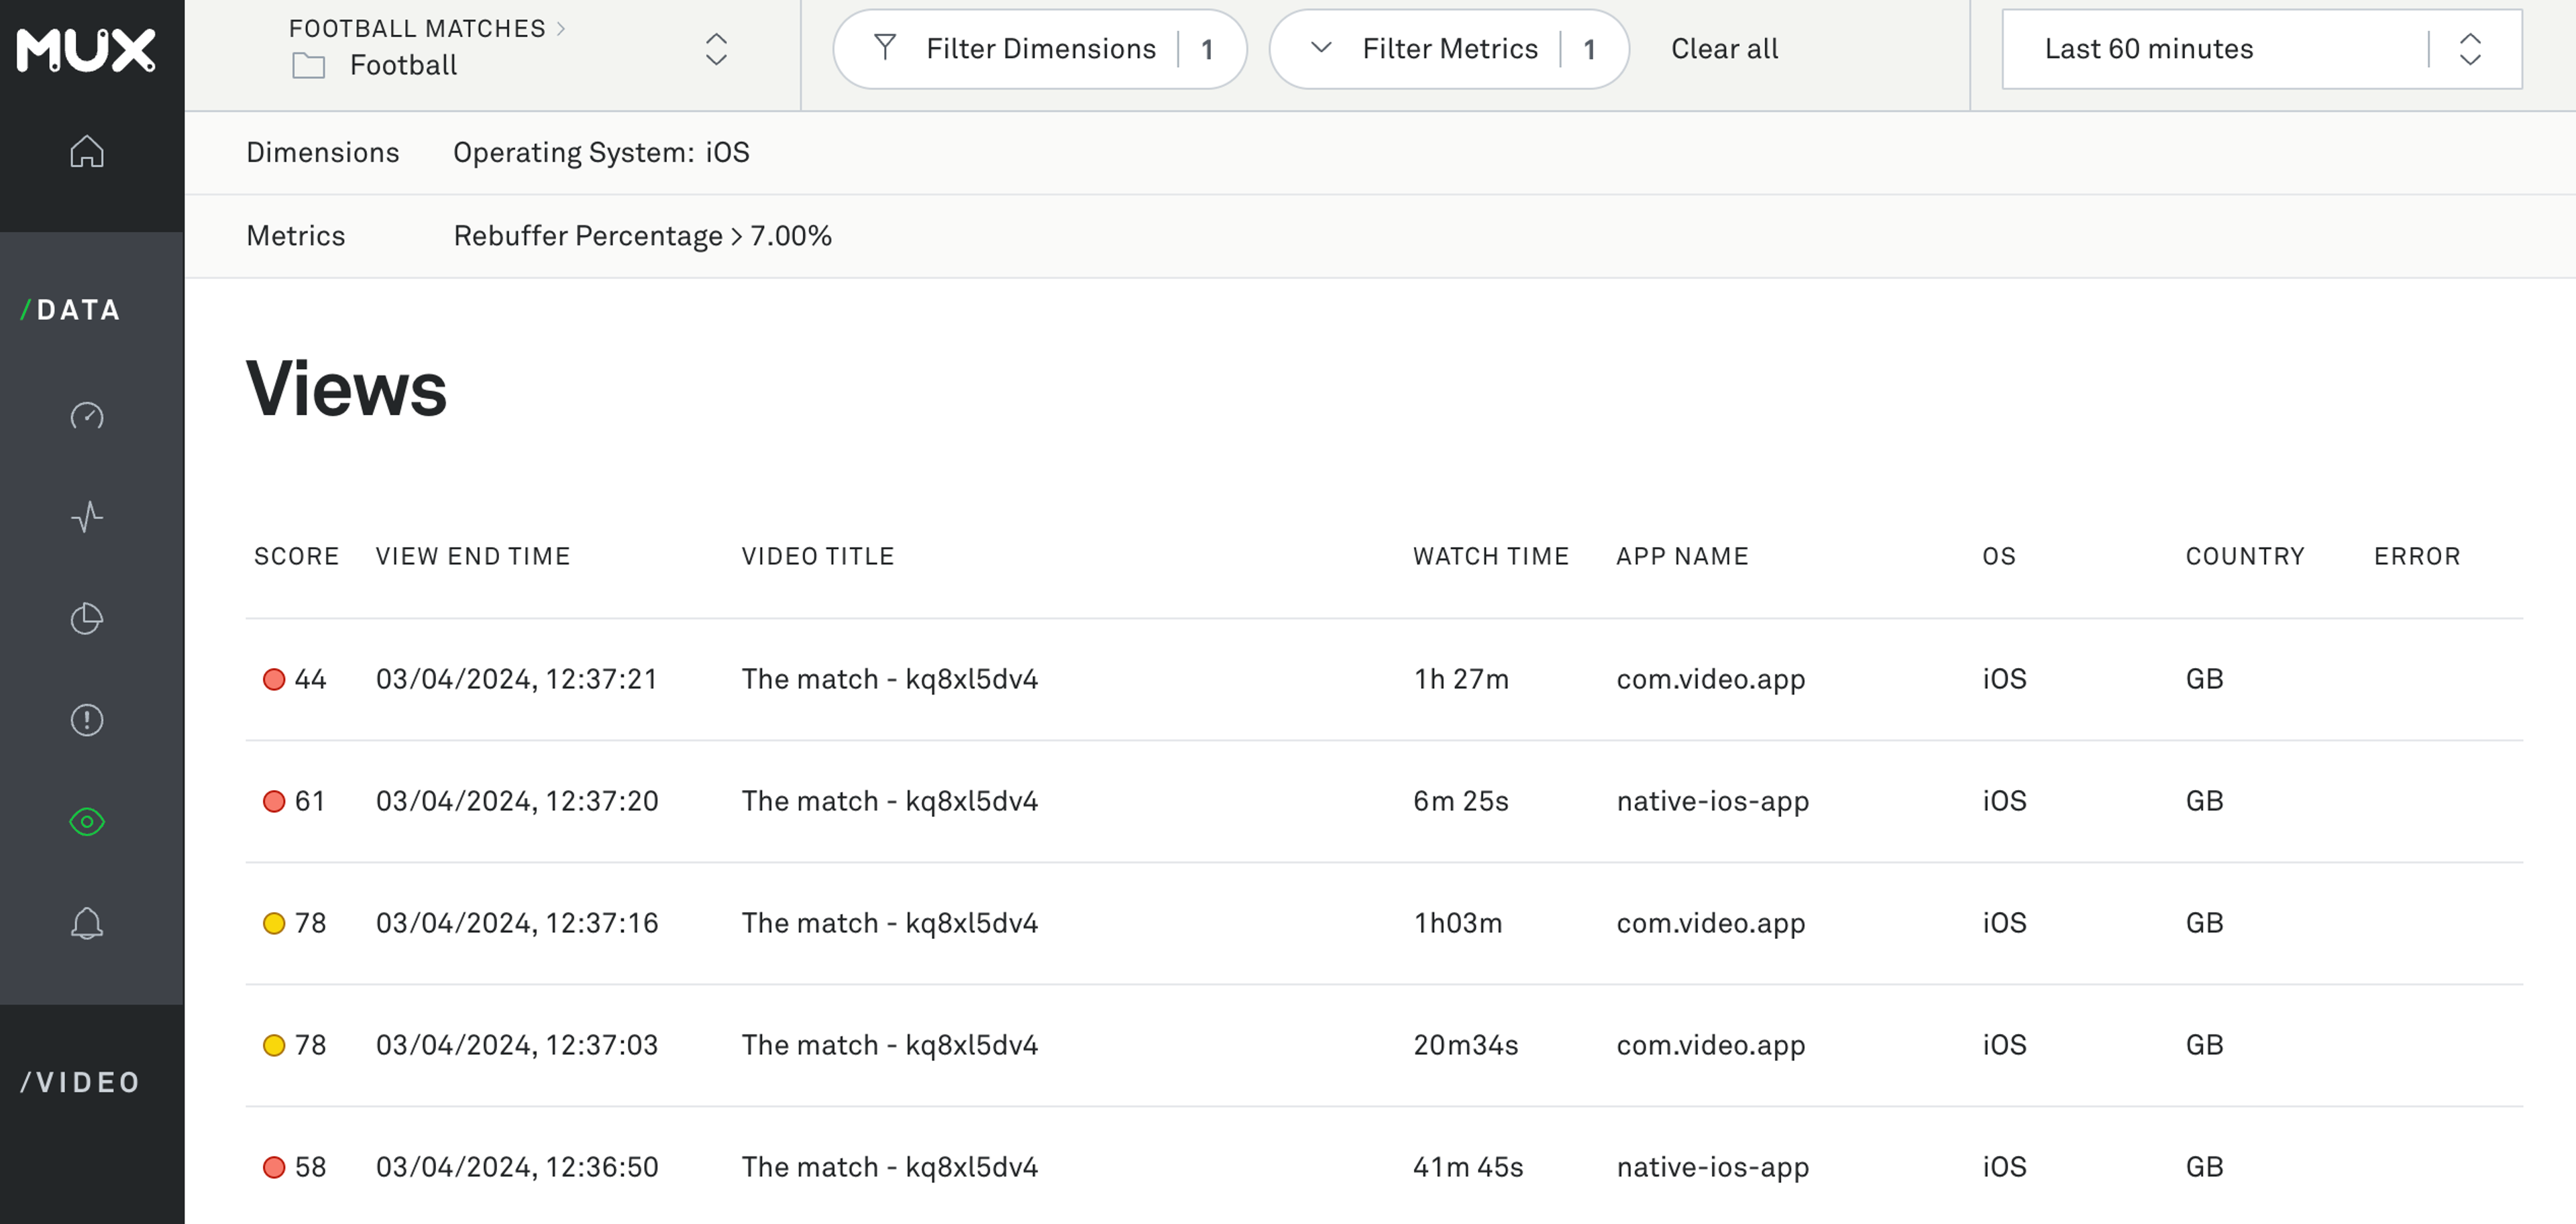Sort by the WATCH TIME column header
The height and width of the screenshot is (1224, 2576).
pyautogui.click(x=1490, y=556)
